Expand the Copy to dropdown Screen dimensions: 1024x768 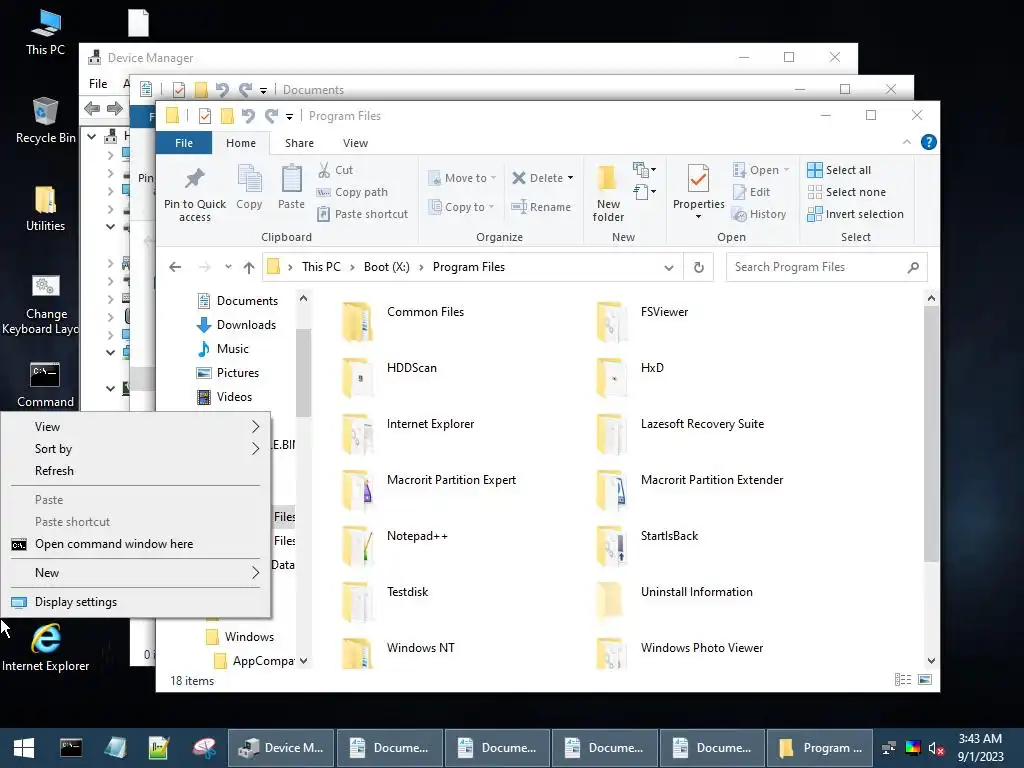pos(491,207)
